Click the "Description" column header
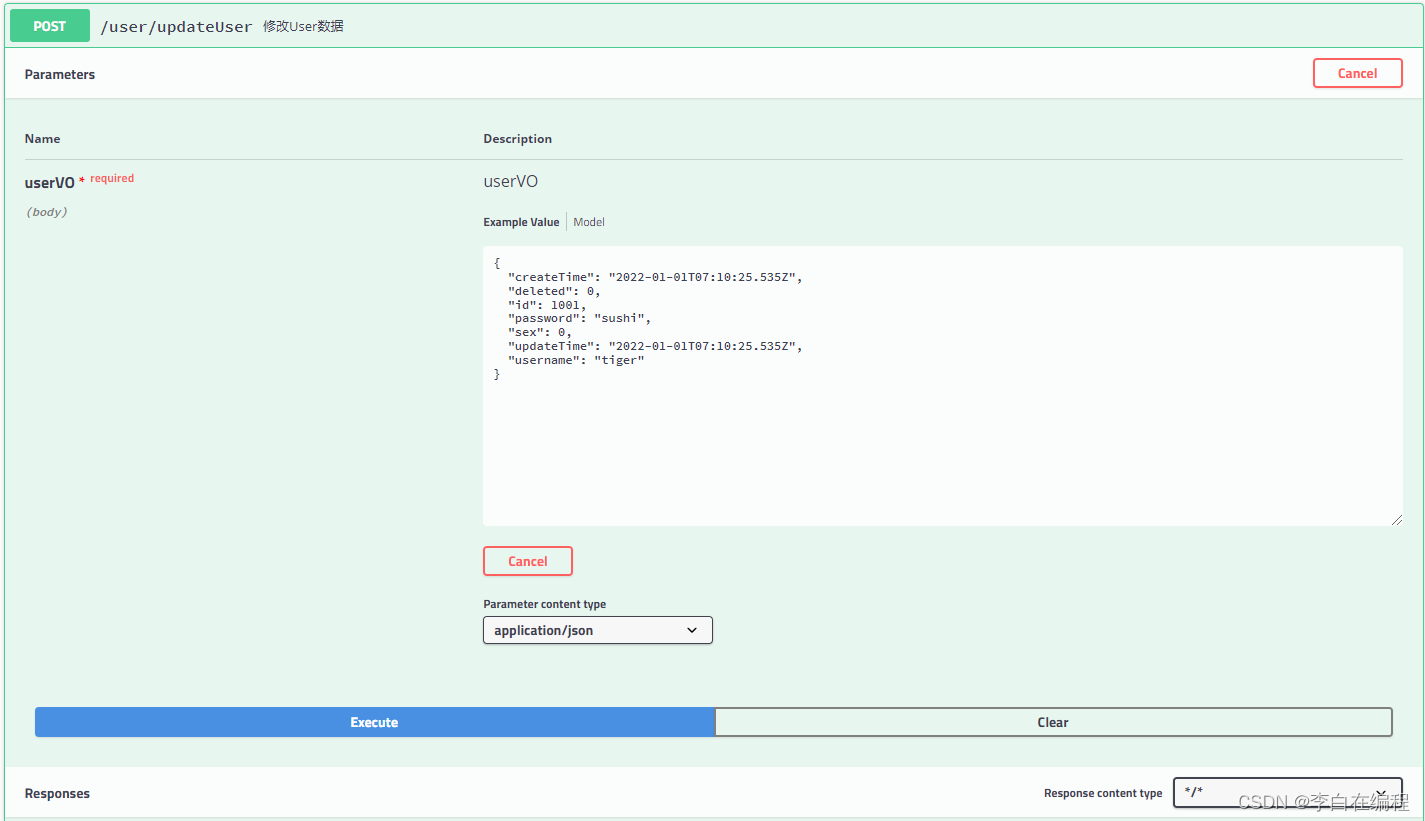 click(x=517, y=139)
